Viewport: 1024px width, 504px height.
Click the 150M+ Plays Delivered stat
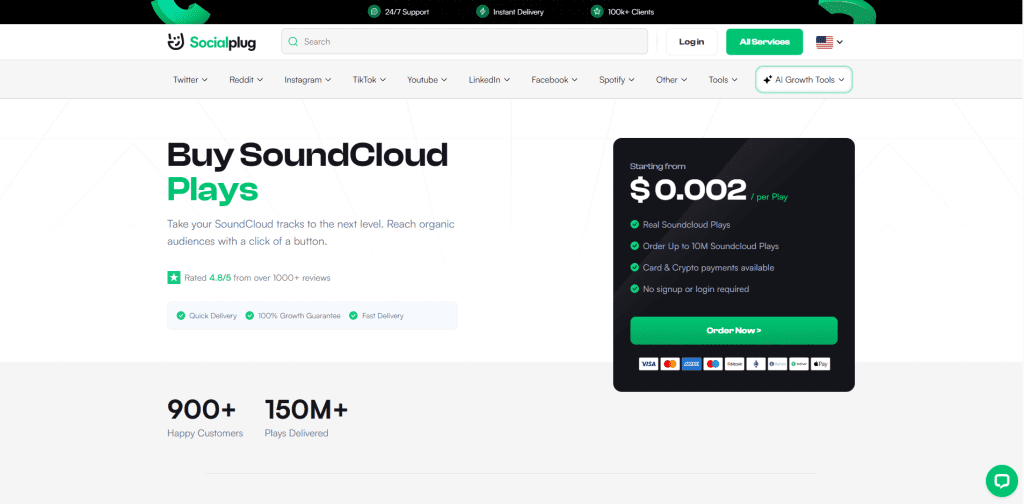tap(306, 417)
